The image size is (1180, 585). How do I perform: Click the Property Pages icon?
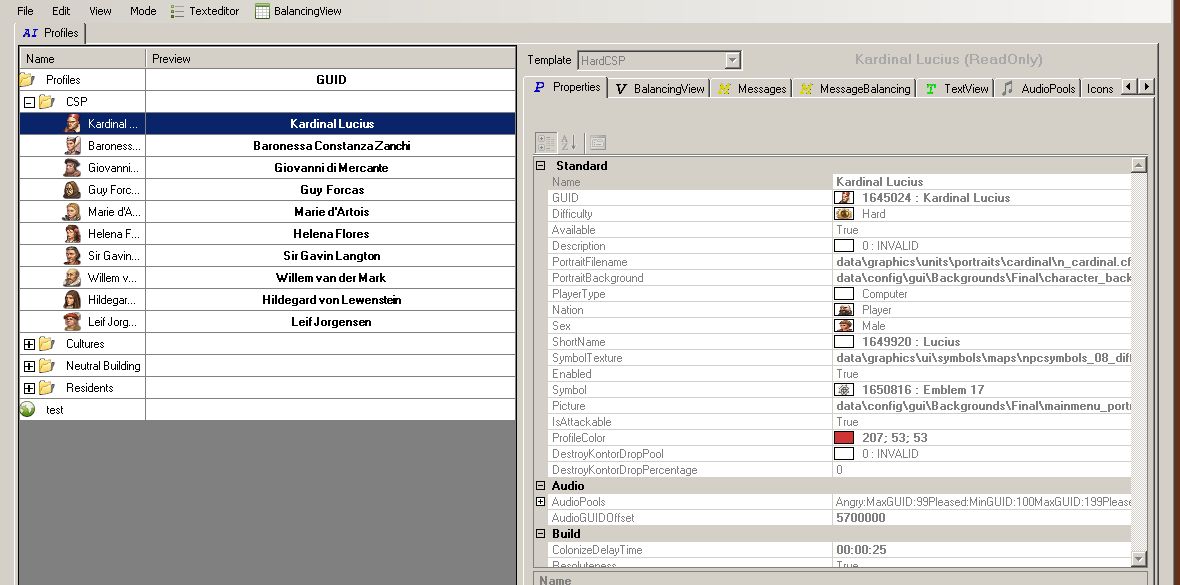click(597, 142)
